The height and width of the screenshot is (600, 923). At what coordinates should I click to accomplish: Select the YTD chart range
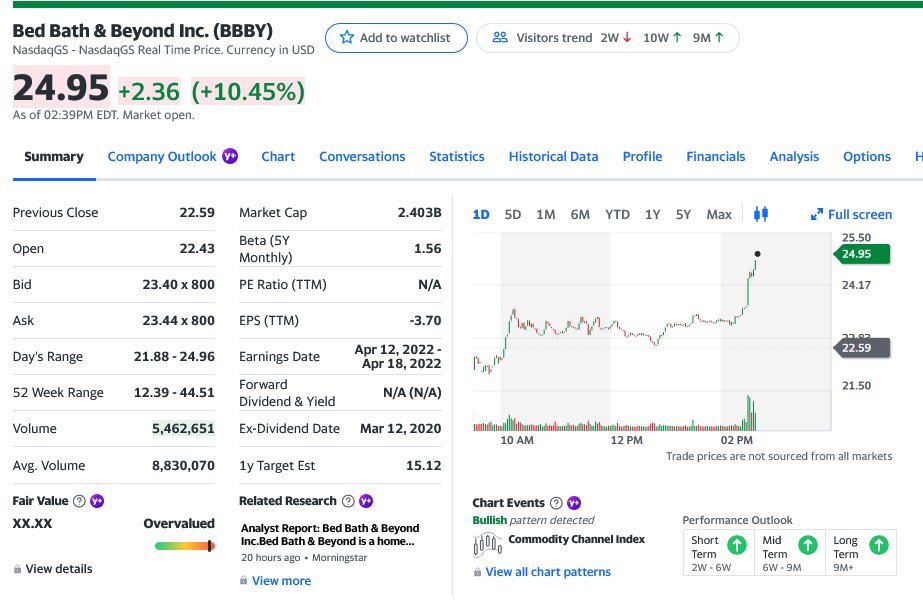tap(617, 214)
